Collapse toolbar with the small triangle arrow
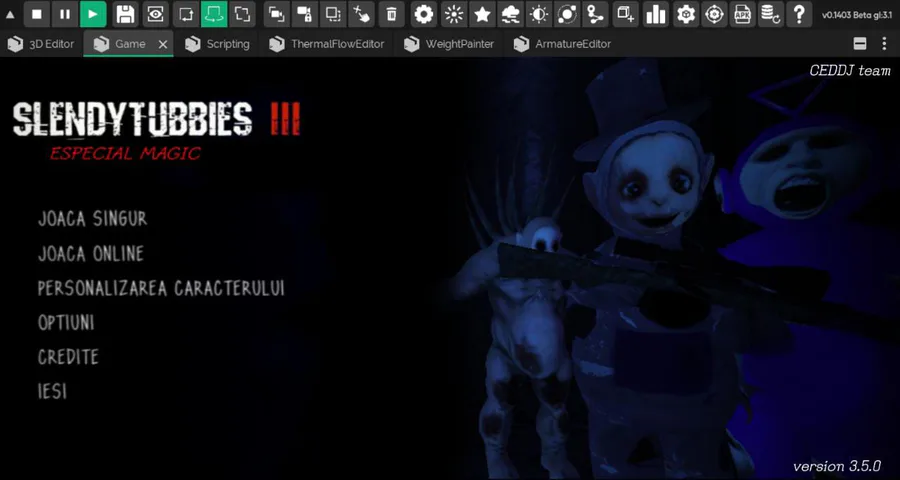 click(x=10, y=14)
